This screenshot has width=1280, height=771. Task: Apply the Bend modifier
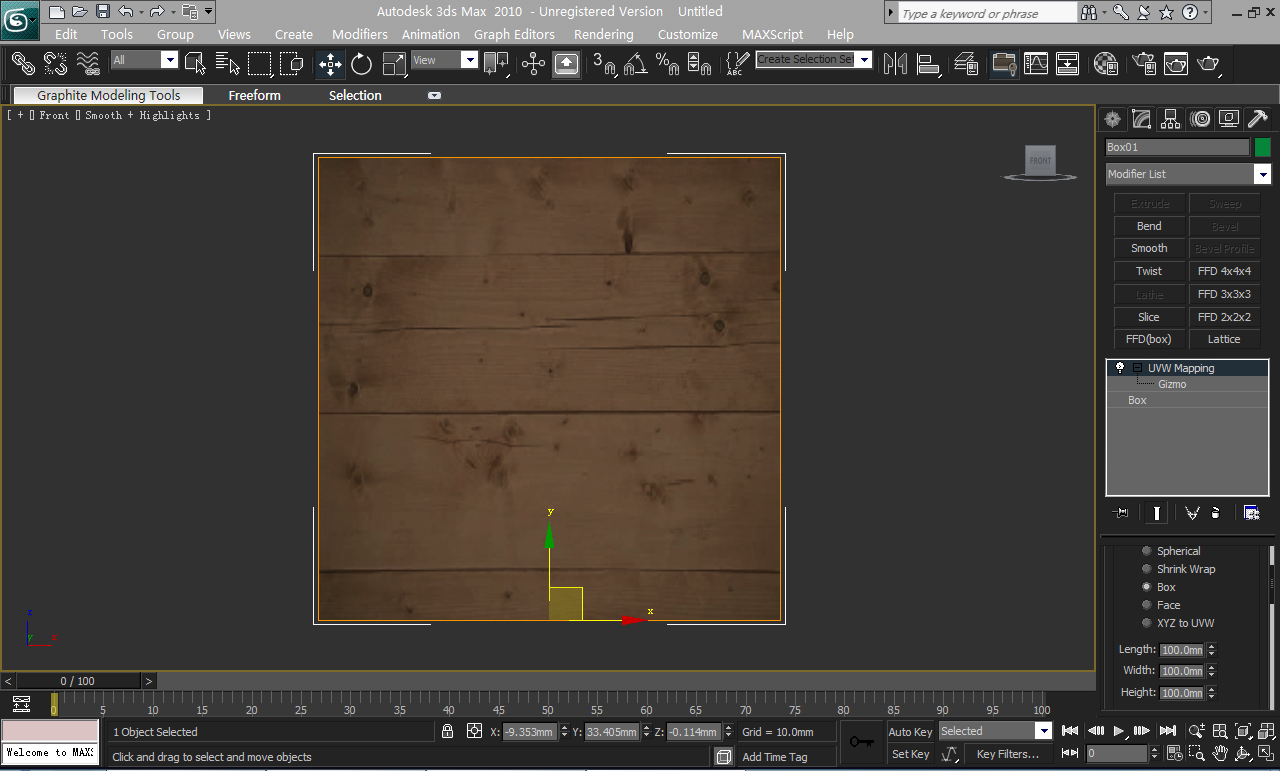pos(1149,226)
